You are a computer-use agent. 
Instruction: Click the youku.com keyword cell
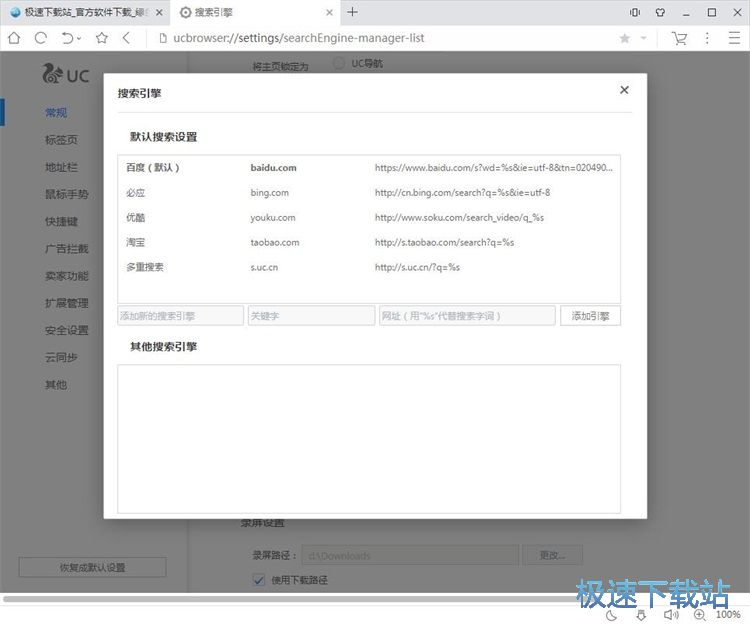273,218
